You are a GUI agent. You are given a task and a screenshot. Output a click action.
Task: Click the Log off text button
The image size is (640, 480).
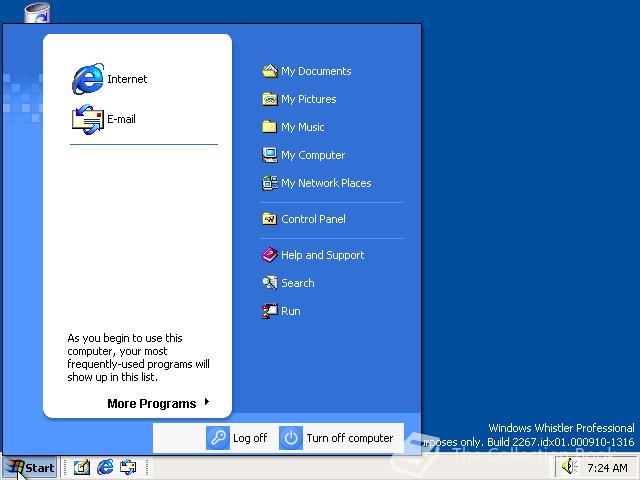pos(250,438)
